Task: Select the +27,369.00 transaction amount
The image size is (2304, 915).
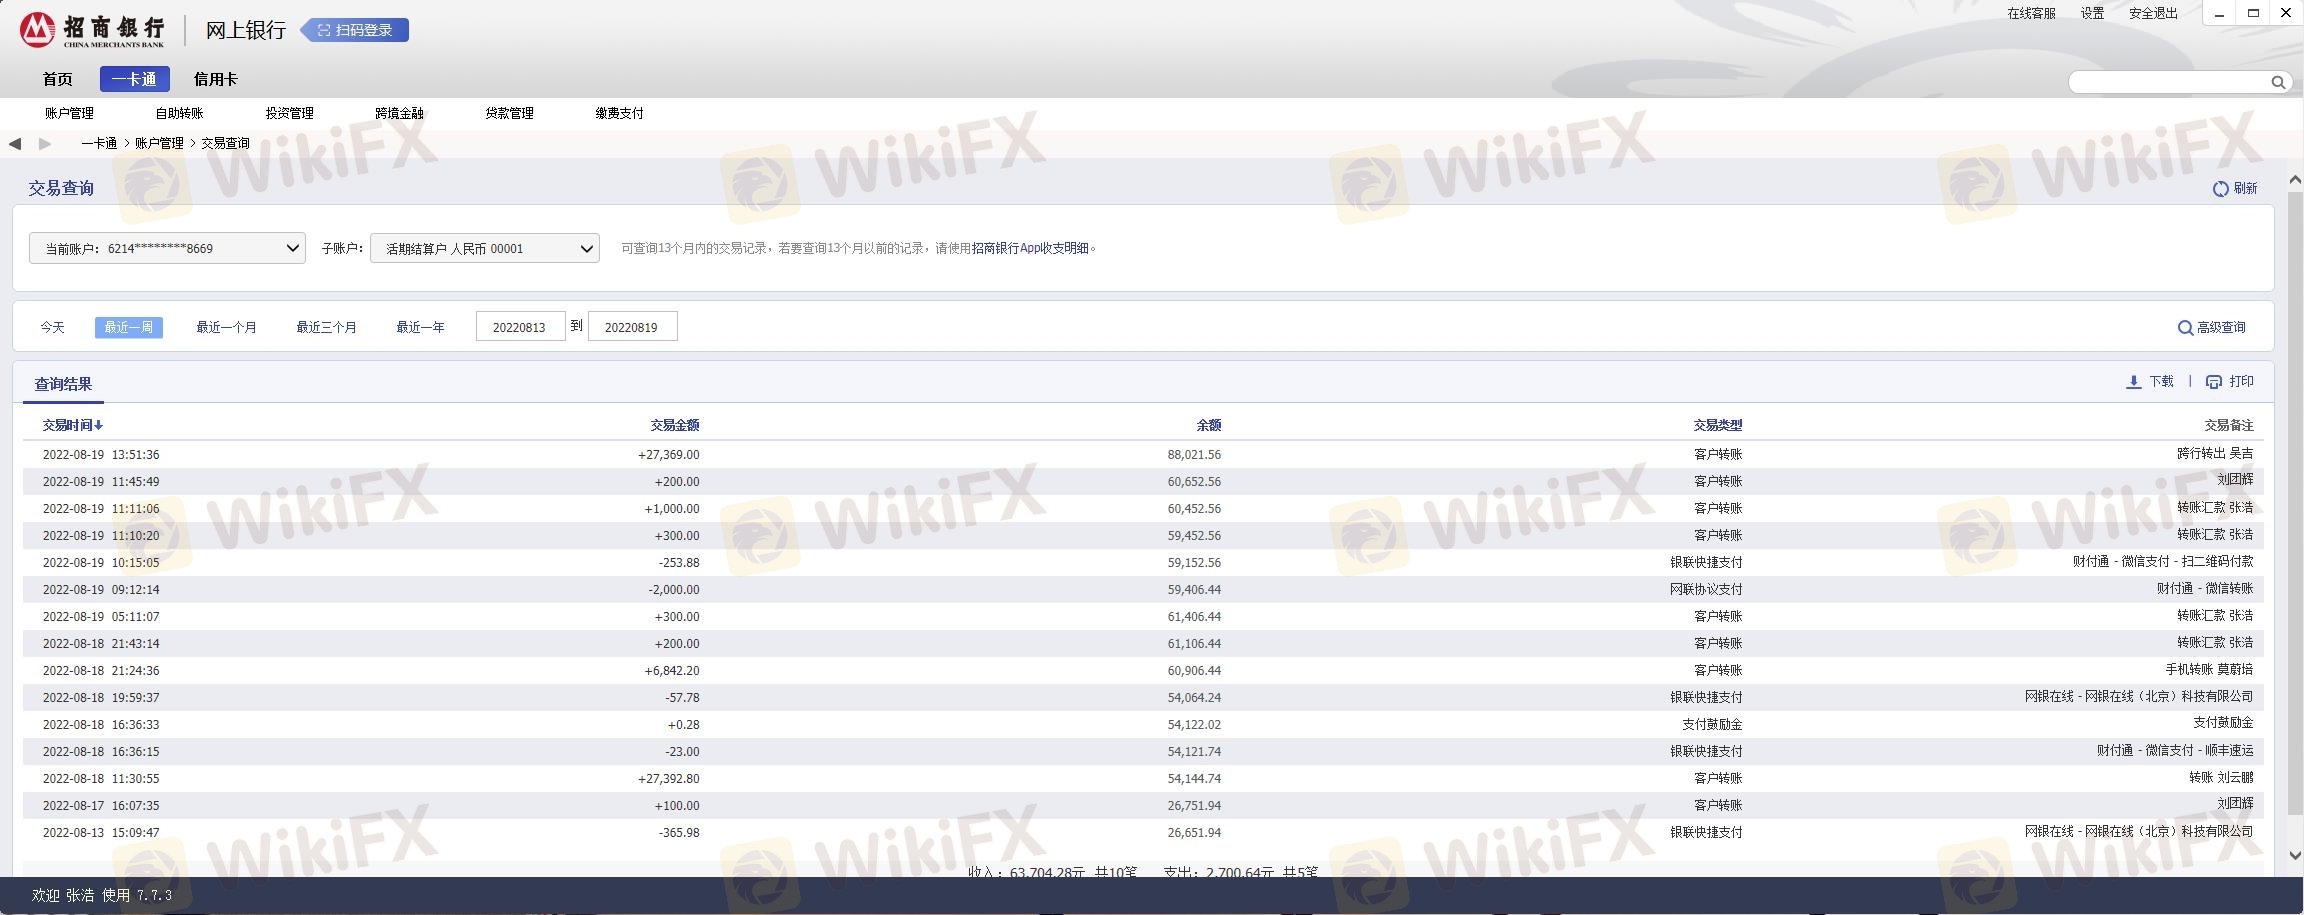Action: pos(669,455)
